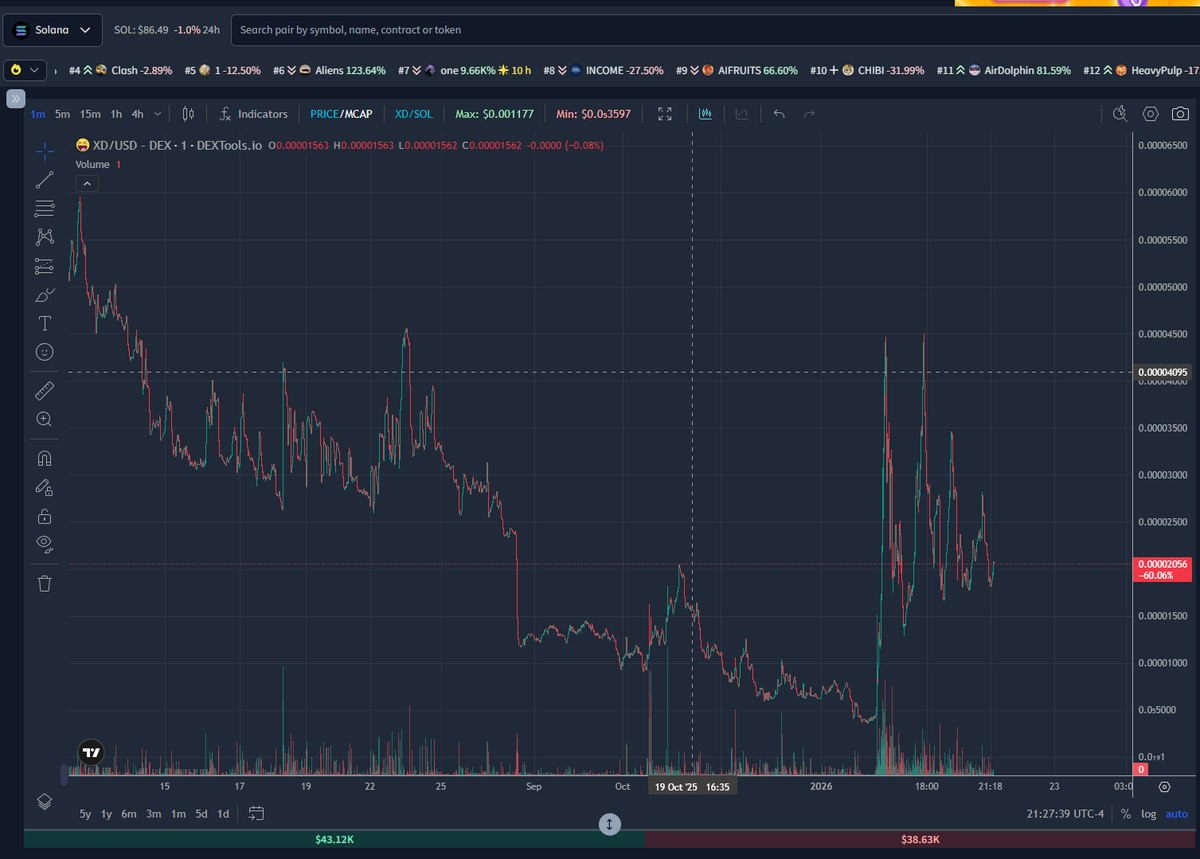Select the trend line drawing tool
Image resolution: width=1200 pixels, height=859 pixels.
[44, 180]
